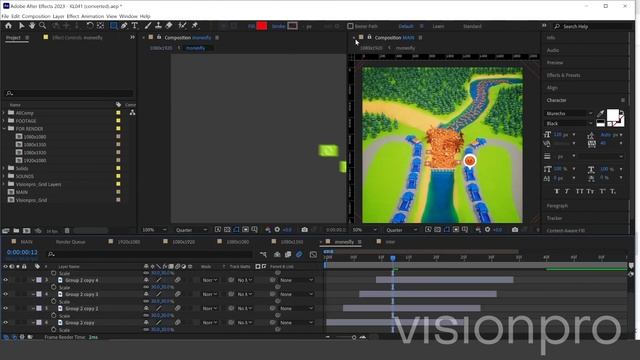Toggle visibility of layer Group 2 copy 4

5,280
